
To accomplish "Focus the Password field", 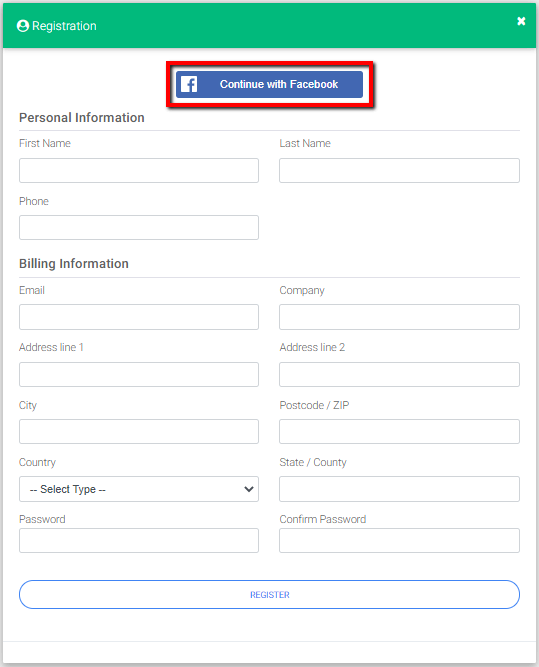I will (x=139, y=540).
